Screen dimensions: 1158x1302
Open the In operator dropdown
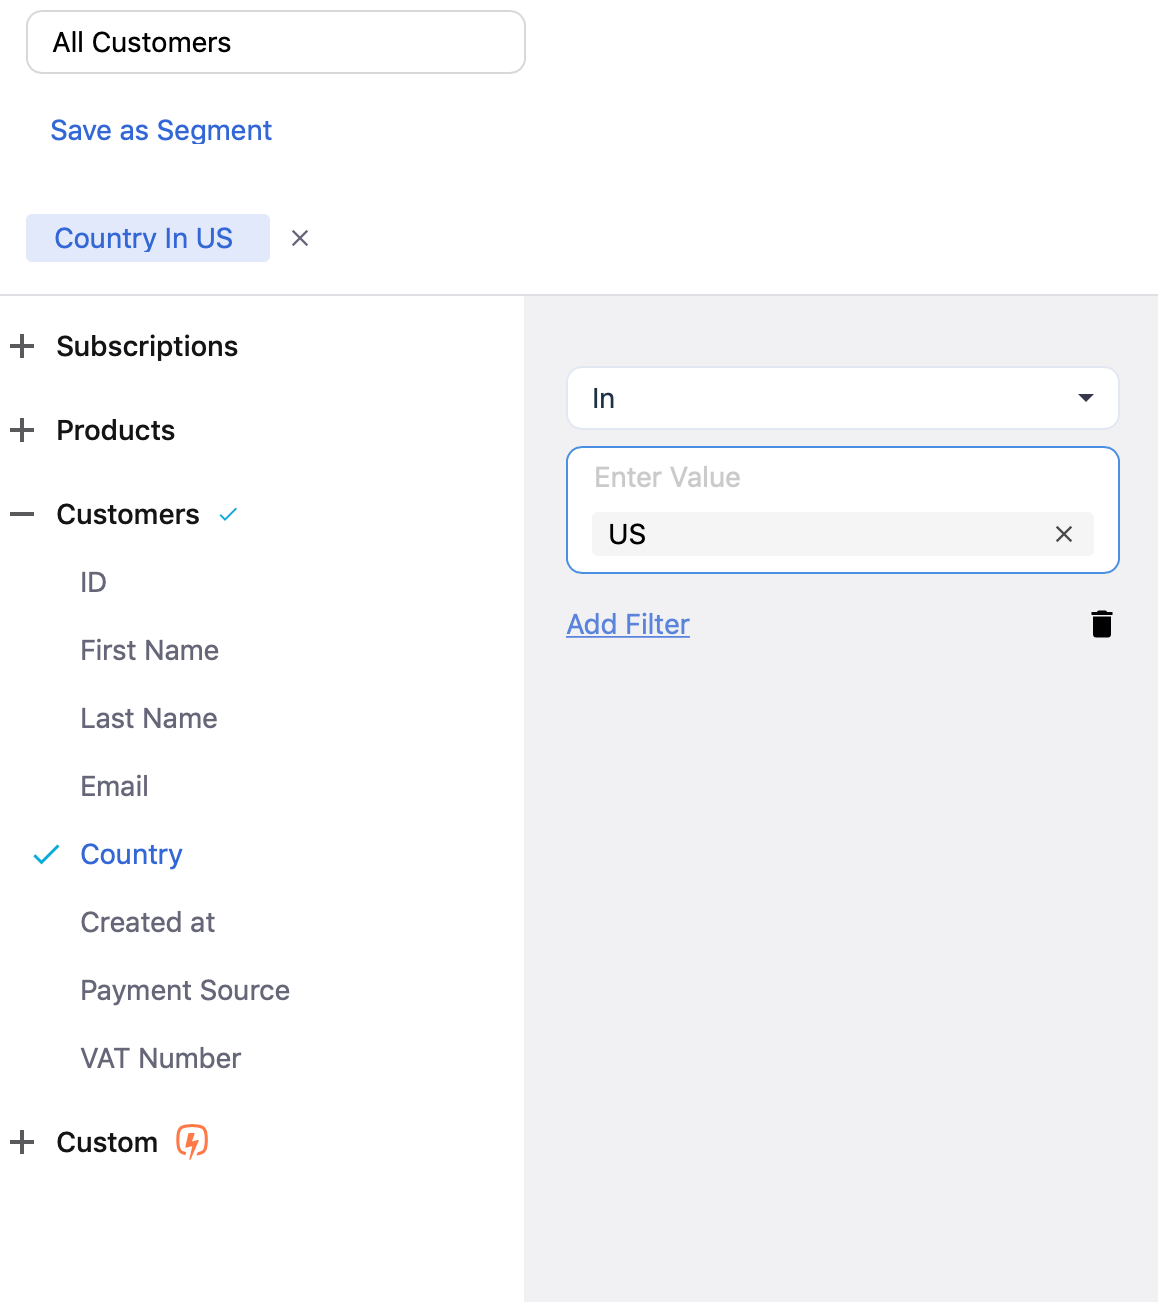(x=842, y=398)
